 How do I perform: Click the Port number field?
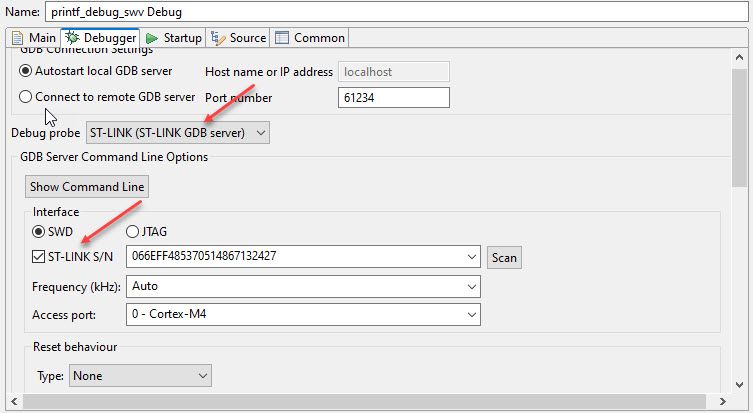(x=394, y=97)
